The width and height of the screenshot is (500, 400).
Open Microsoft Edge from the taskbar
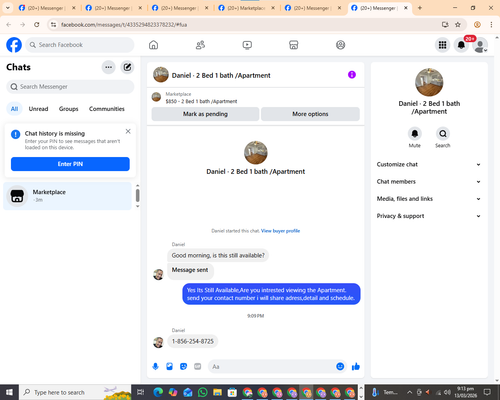coord(158,392)
